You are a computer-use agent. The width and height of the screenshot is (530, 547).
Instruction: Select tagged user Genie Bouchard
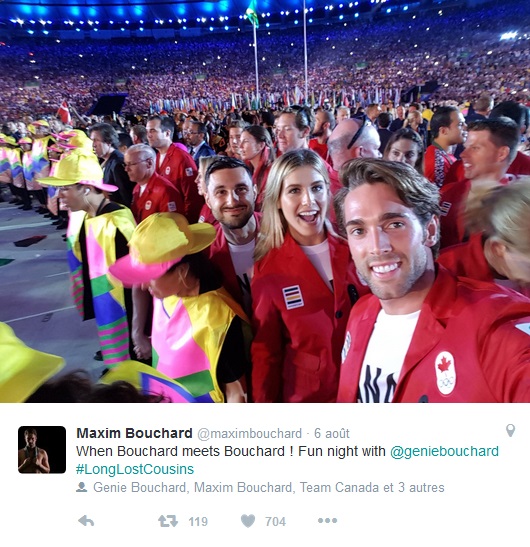[139, 487]
